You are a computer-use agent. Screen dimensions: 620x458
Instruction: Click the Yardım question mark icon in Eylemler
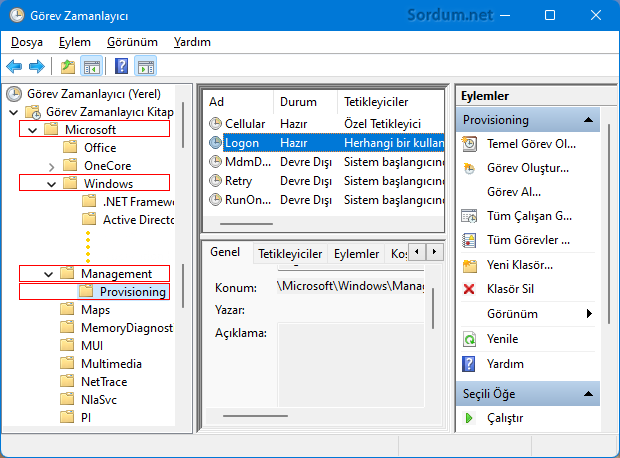[469, 364]
